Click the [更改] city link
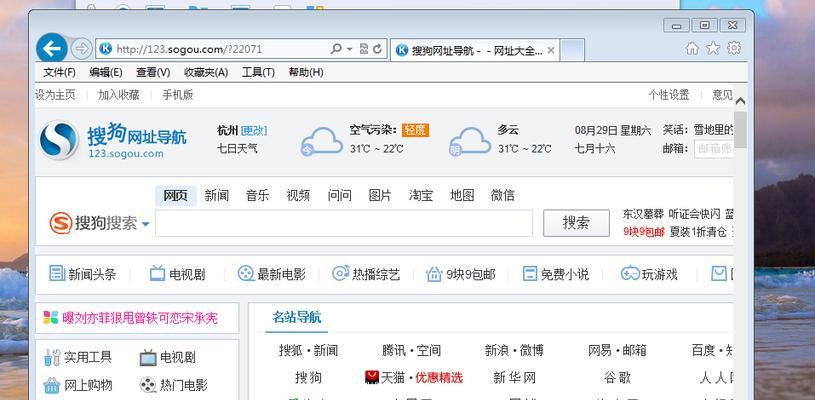Screen dimensions: 815x400 [254, 130]
